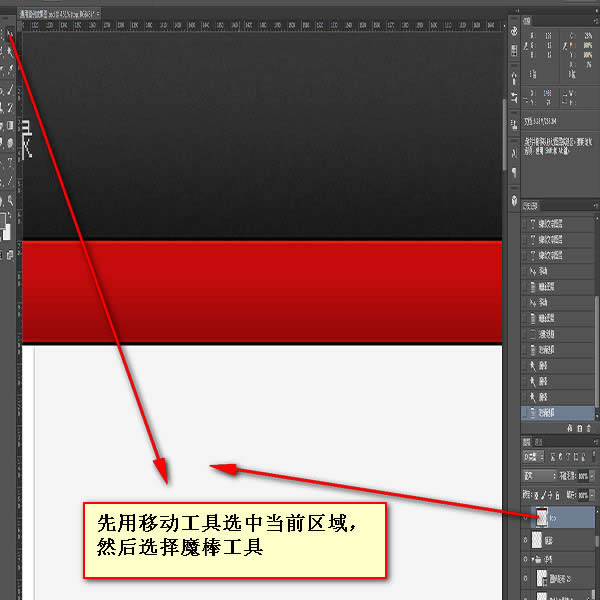Click the selected top layer thumbnail

pos(542,518)
